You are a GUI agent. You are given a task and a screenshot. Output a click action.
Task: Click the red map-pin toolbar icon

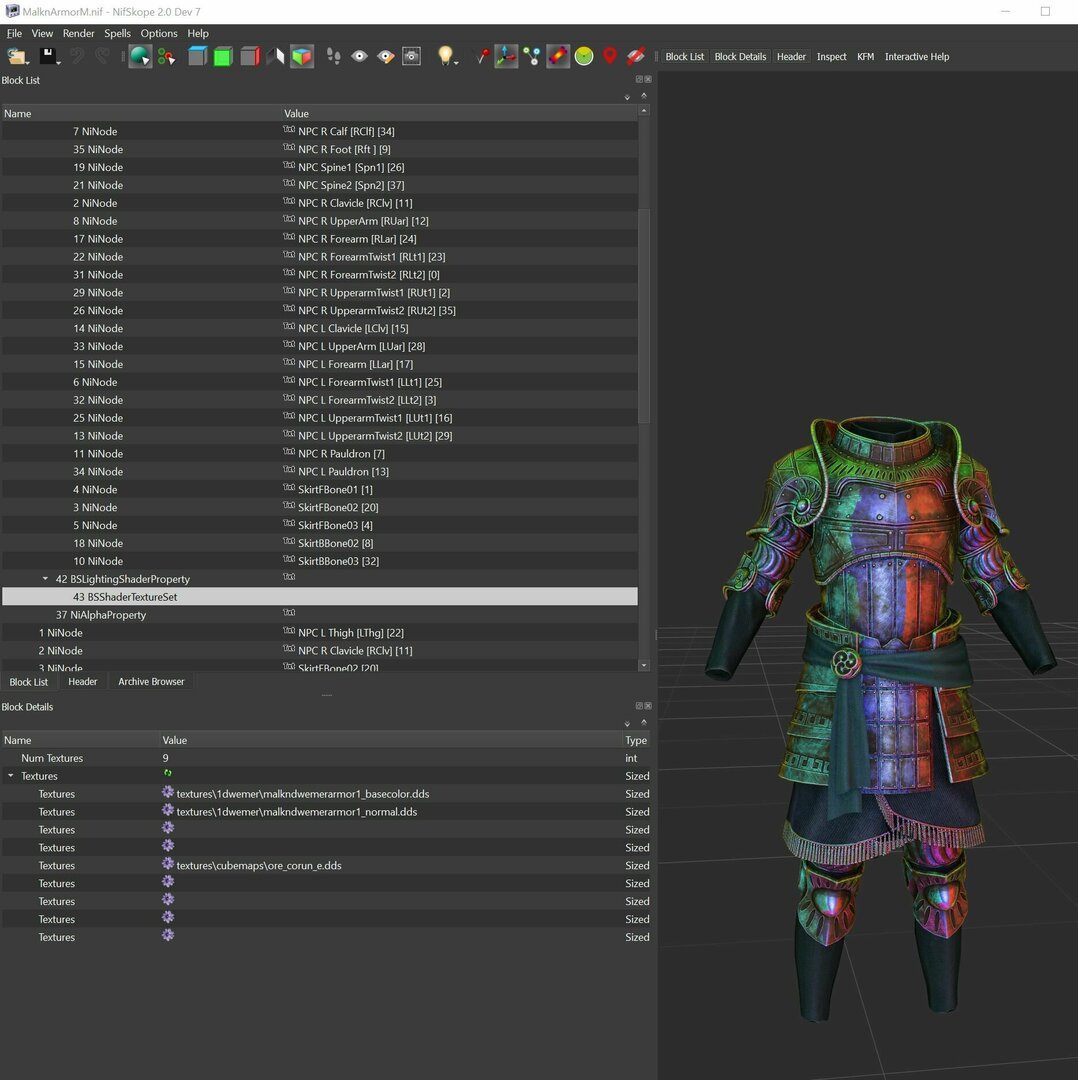(x=610, y=56)
